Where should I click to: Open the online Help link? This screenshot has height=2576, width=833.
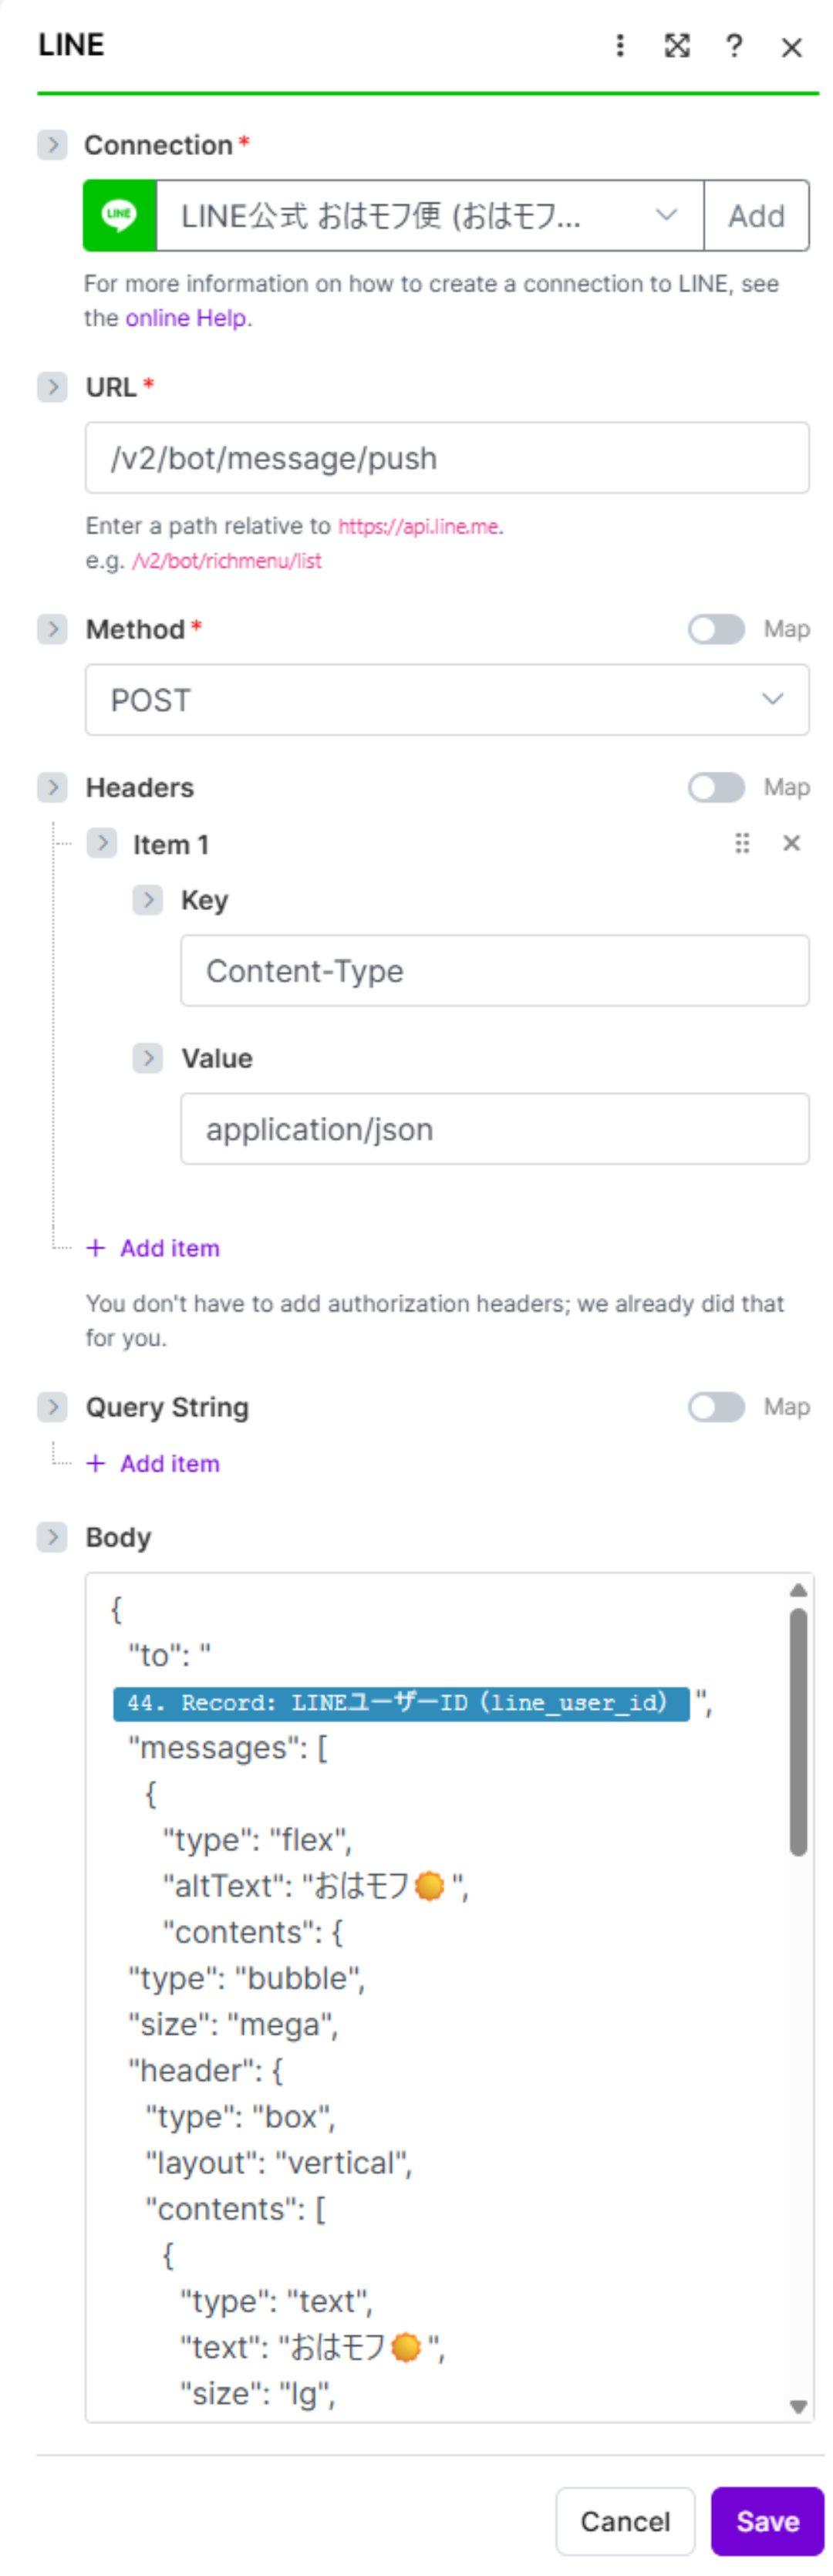coord(186,318)
